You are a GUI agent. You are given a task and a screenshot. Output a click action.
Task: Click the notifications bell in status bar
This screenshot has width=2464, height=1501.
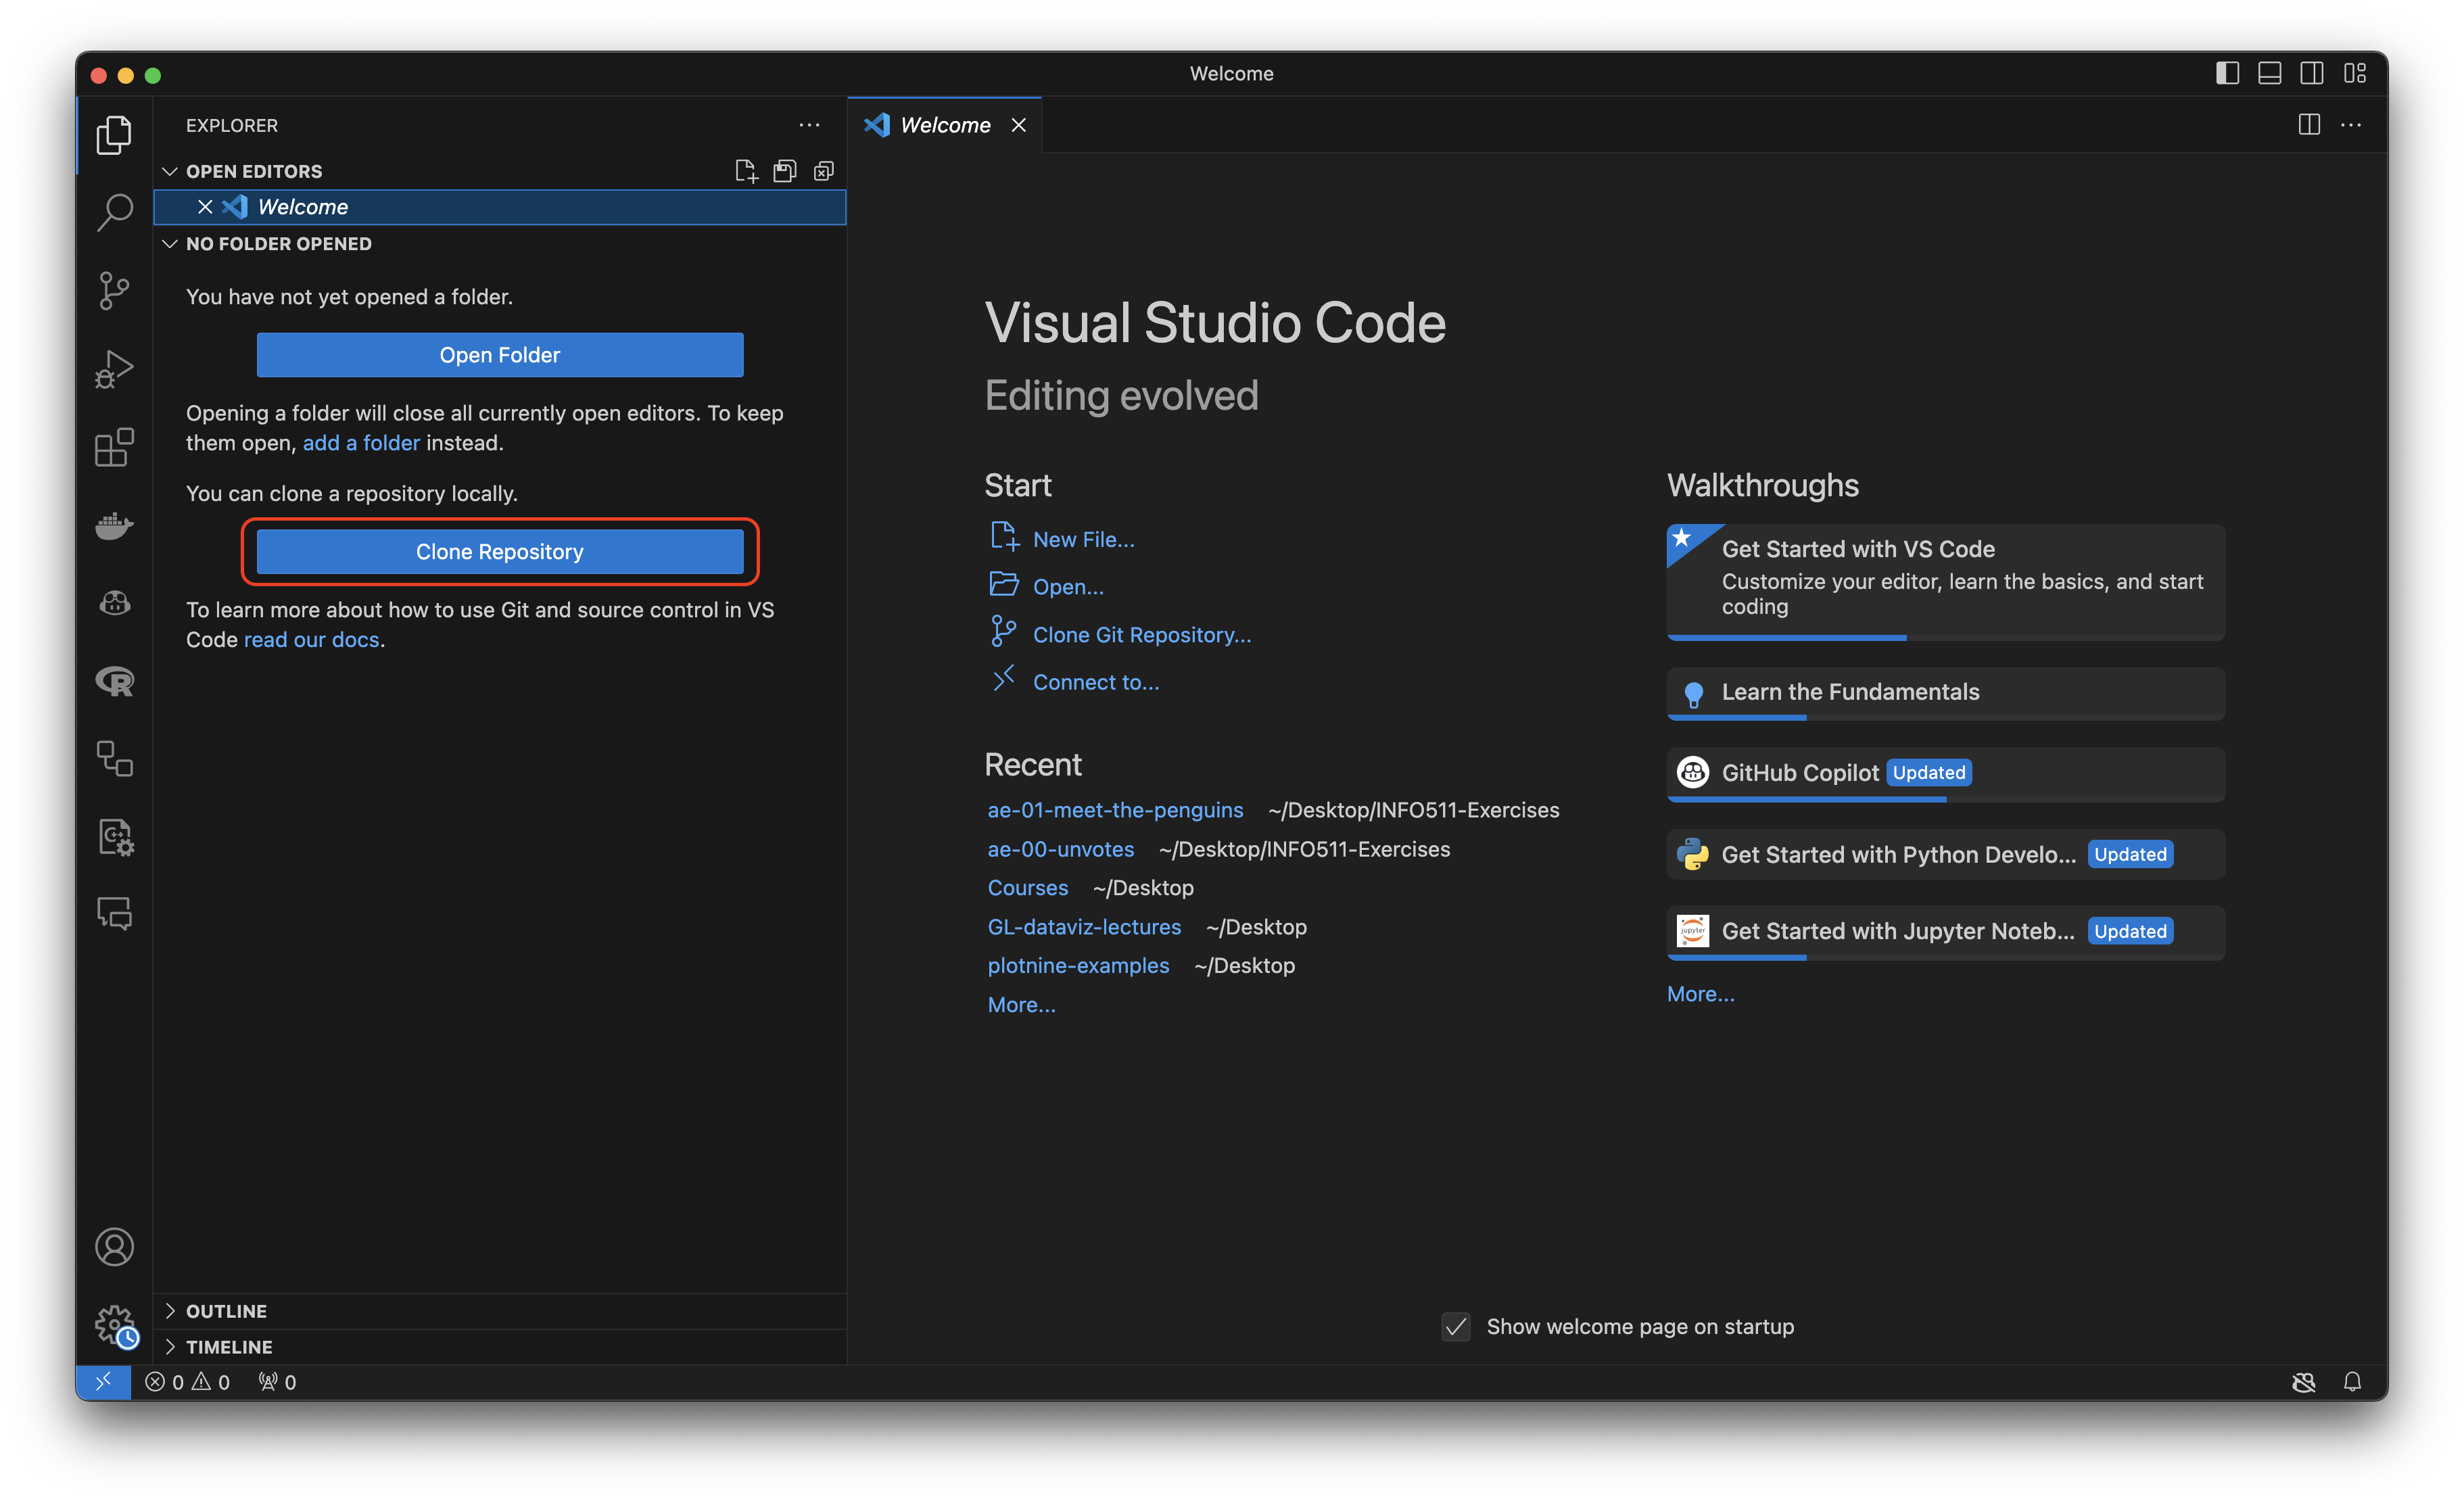[x=2352, y=1382]
